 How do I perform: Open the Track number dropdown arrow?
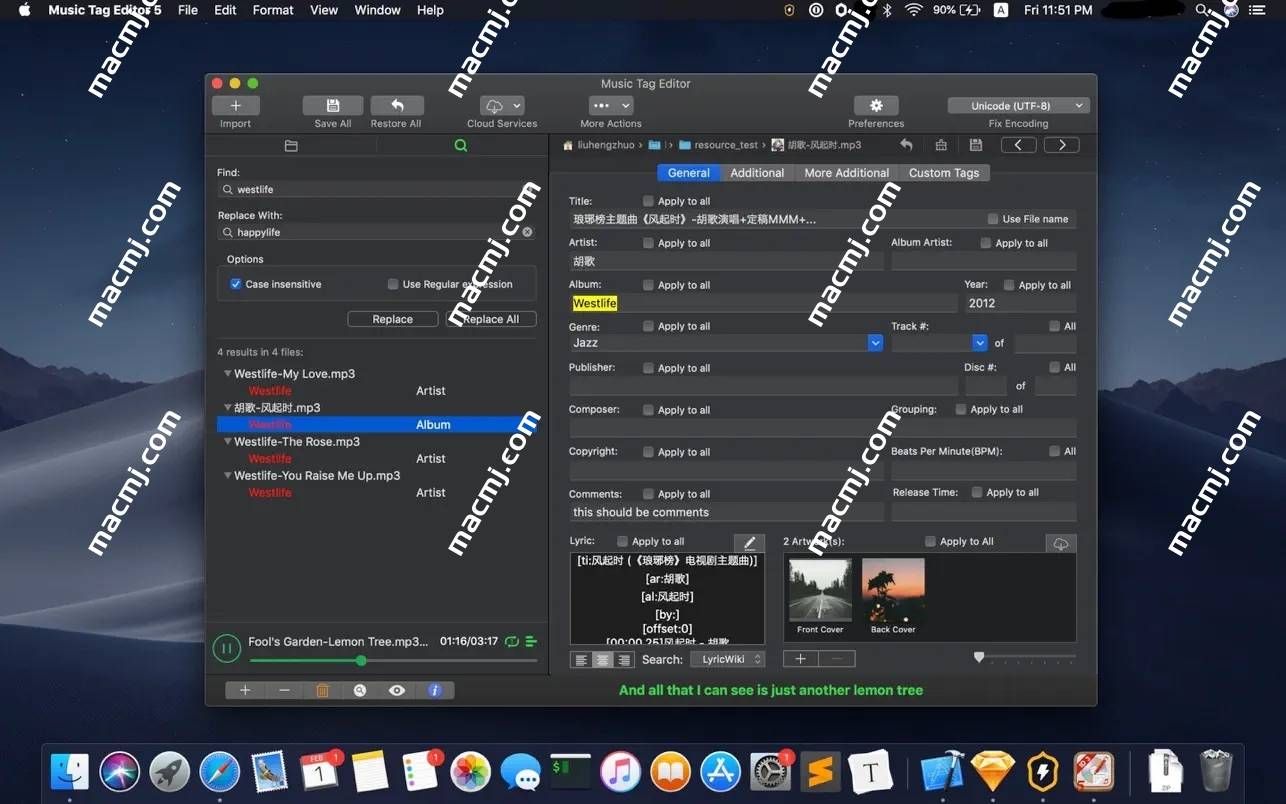(980, 343)
